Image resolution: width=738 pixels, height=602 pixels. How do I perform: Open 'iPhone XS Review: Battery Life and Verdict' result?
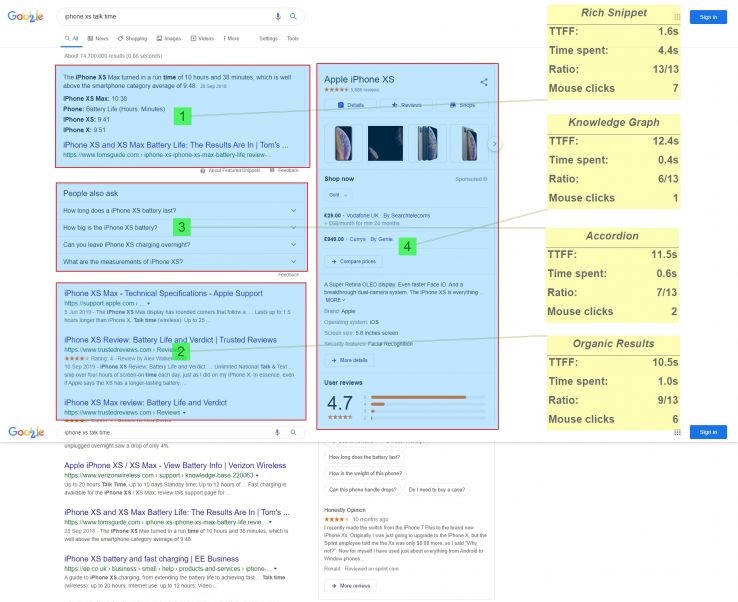click(x=170, y=340)
